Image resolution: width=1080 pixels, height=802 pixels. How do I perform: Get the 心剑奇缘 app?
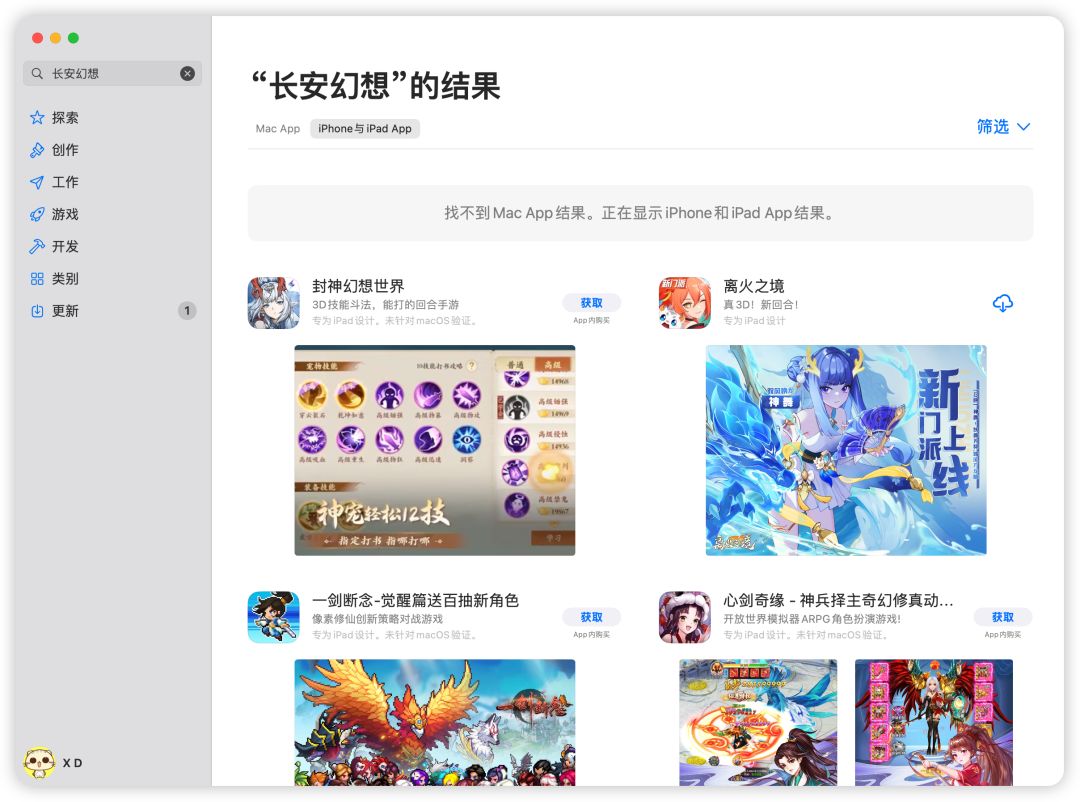point(1003,617)
